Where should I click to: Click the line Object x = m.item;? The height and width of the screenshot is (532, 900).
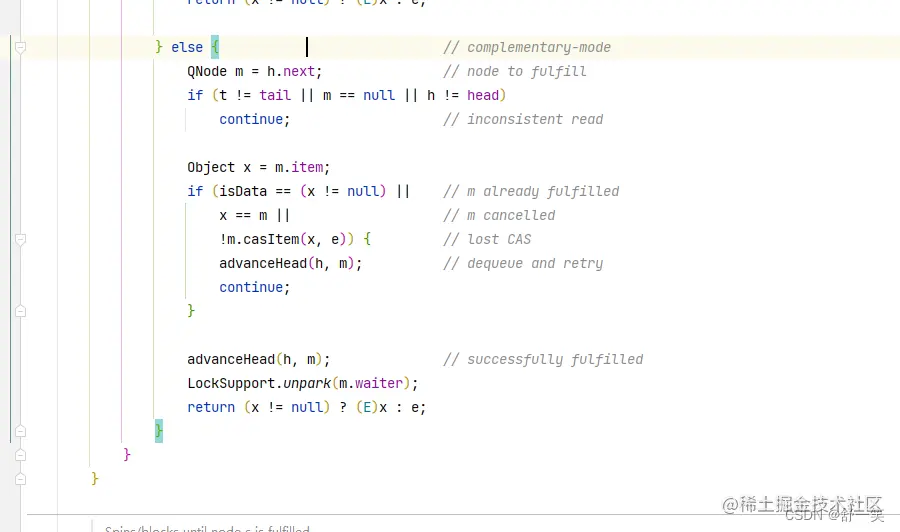point(258,168)
